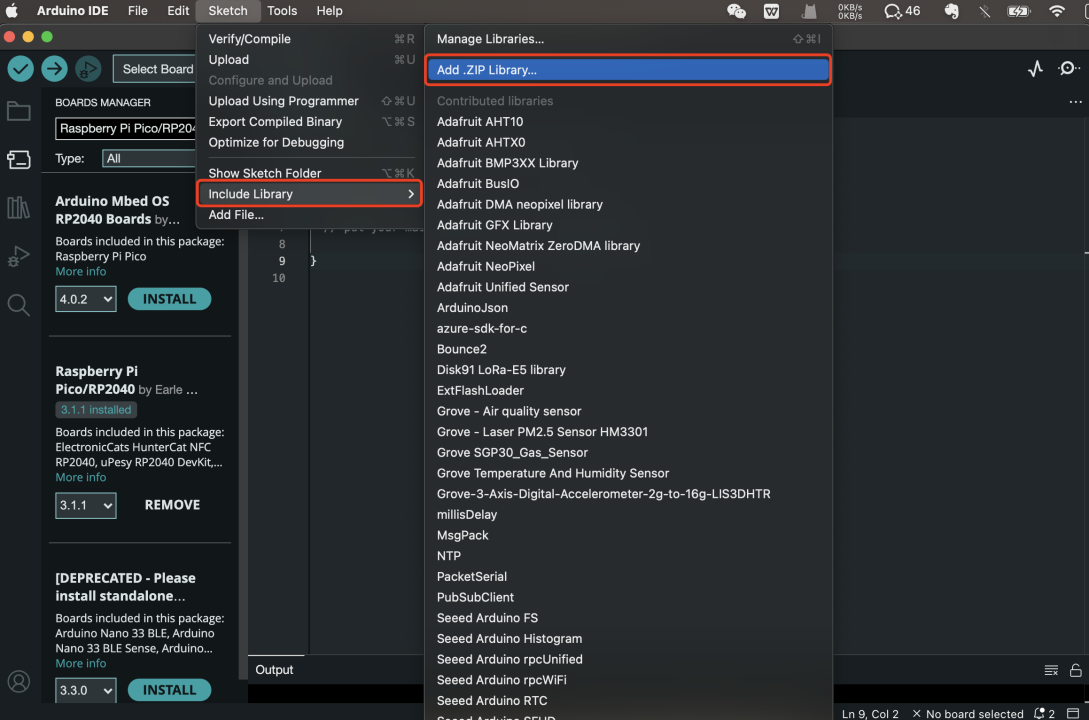1089x720 pixels.
Task: Click the WeChat icon in menu bar
Action: click(735, 10)
